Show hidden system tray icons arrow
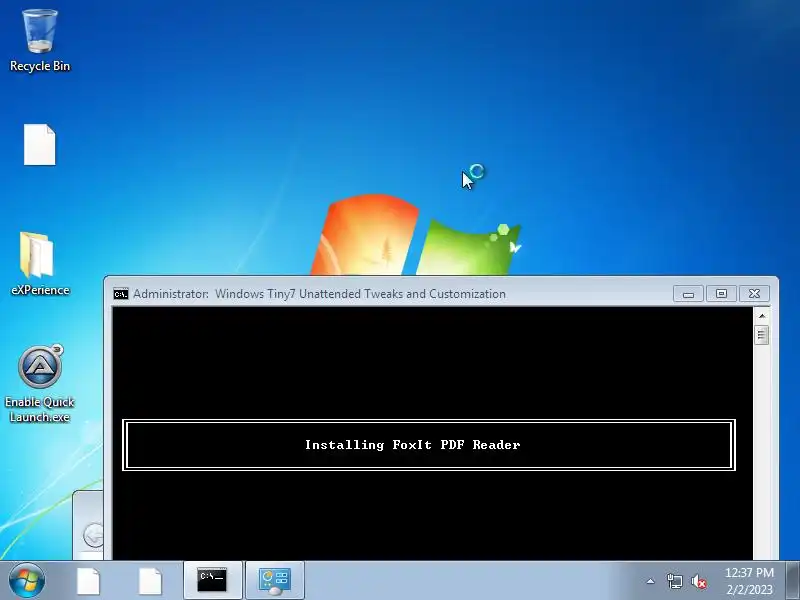The width and height of the screenshot is (800, 600). coord(650,581)
